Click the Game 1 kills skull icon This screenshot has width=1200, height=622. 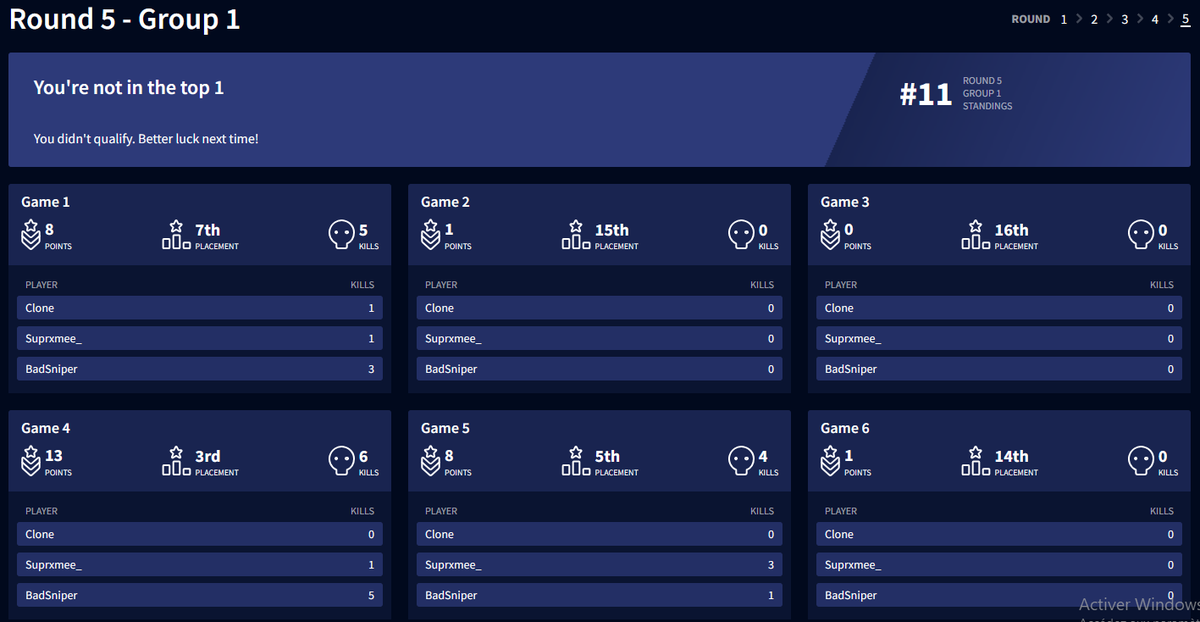pyautogui.click(x=341, y=235)
